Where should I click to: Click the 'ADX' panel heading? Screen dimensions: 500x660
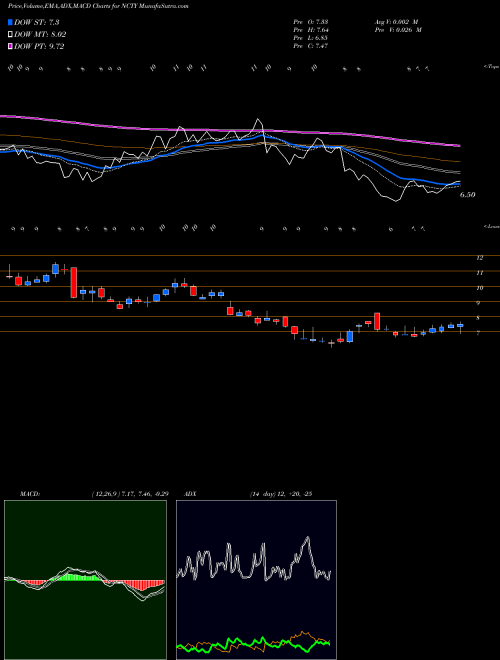[190, 494]
